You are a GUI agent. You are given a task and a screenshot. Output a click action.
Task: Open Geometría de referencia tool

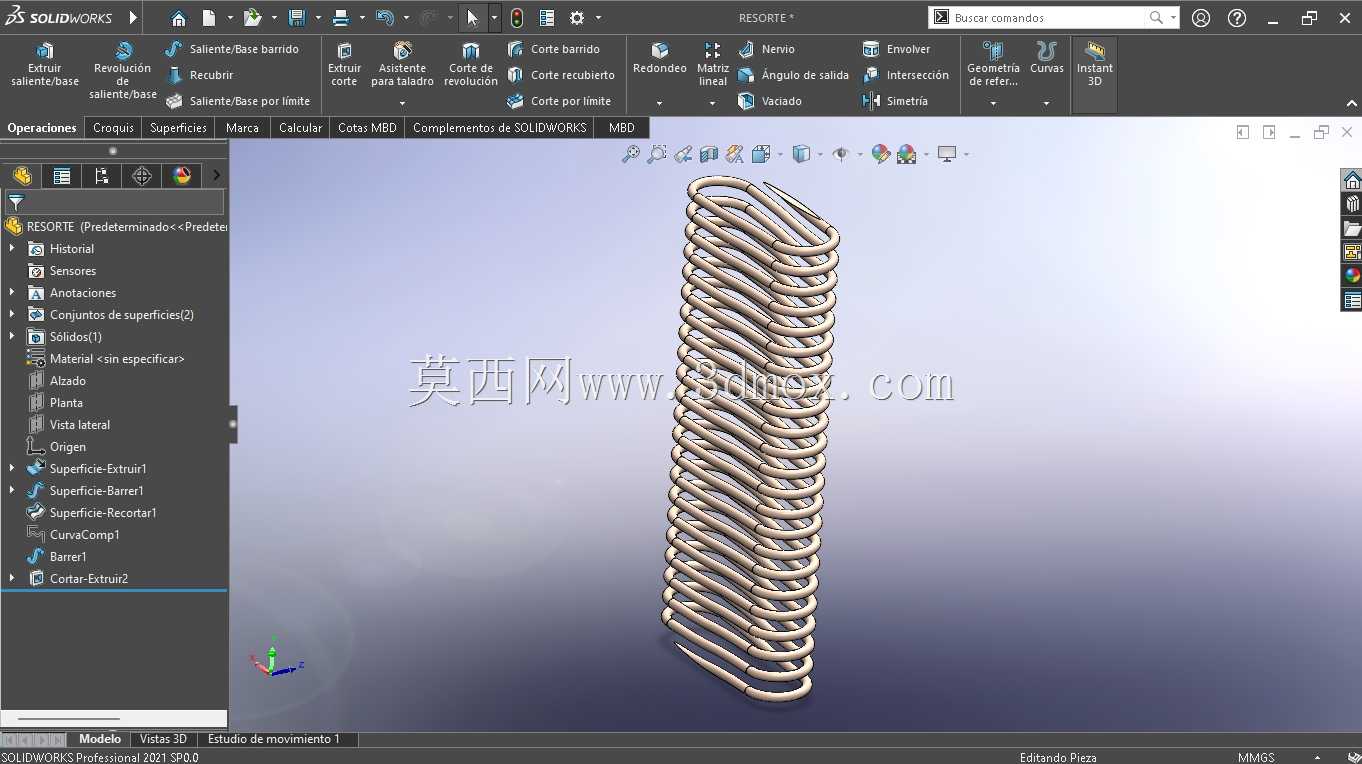point(993,65)
